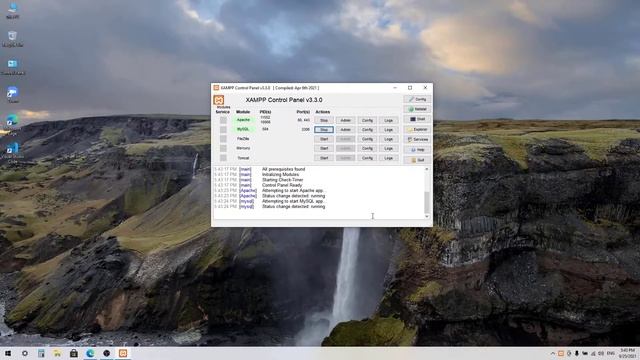
Task: Click the Tomcat module label
Action: coord(243,158)
